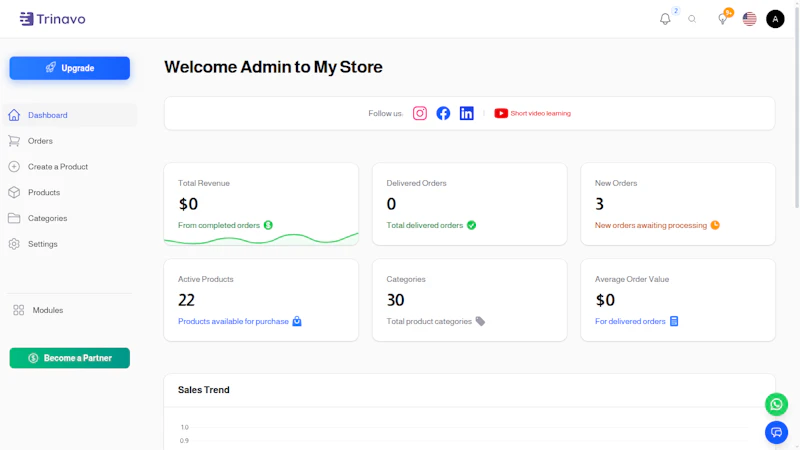Screen dimensions: 800x450
Task: Click the Delivered Orders label
Action: [416, 183]
